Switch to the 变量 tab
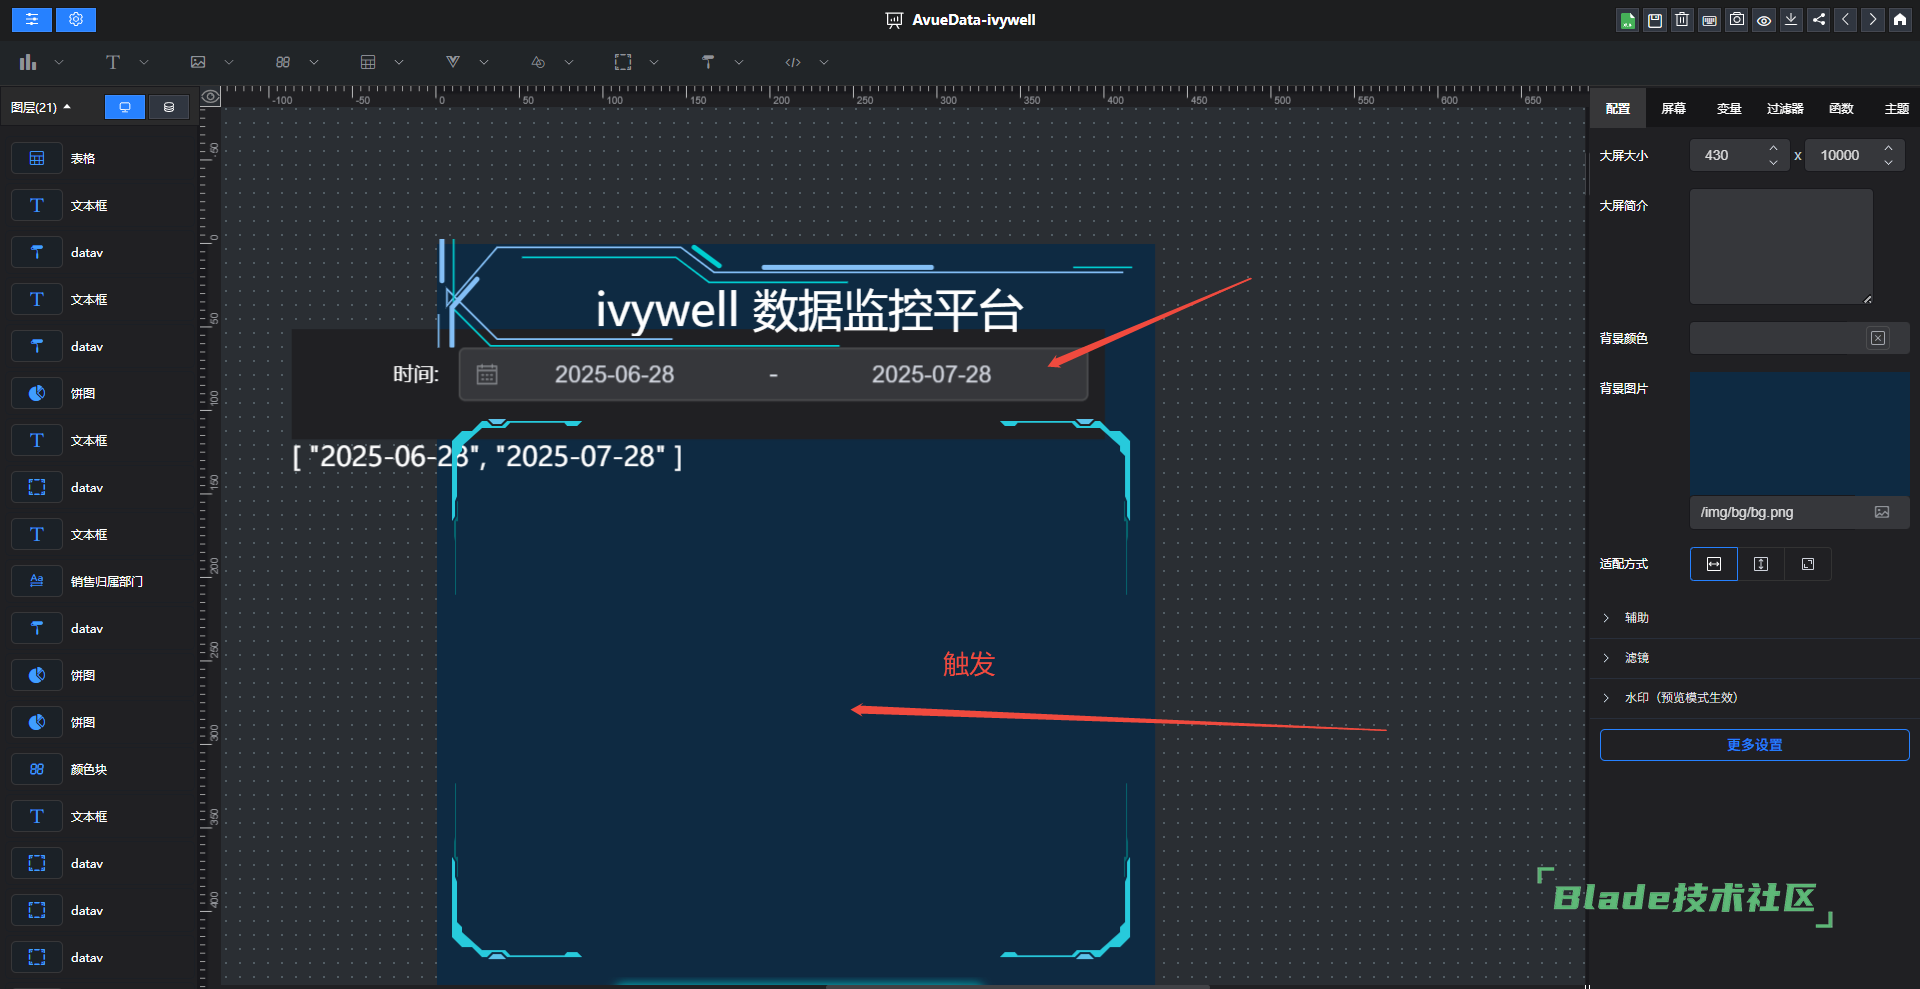The width and height of the screenshot is (1920, 989). pyautogui.click(x=1729, y=108)
